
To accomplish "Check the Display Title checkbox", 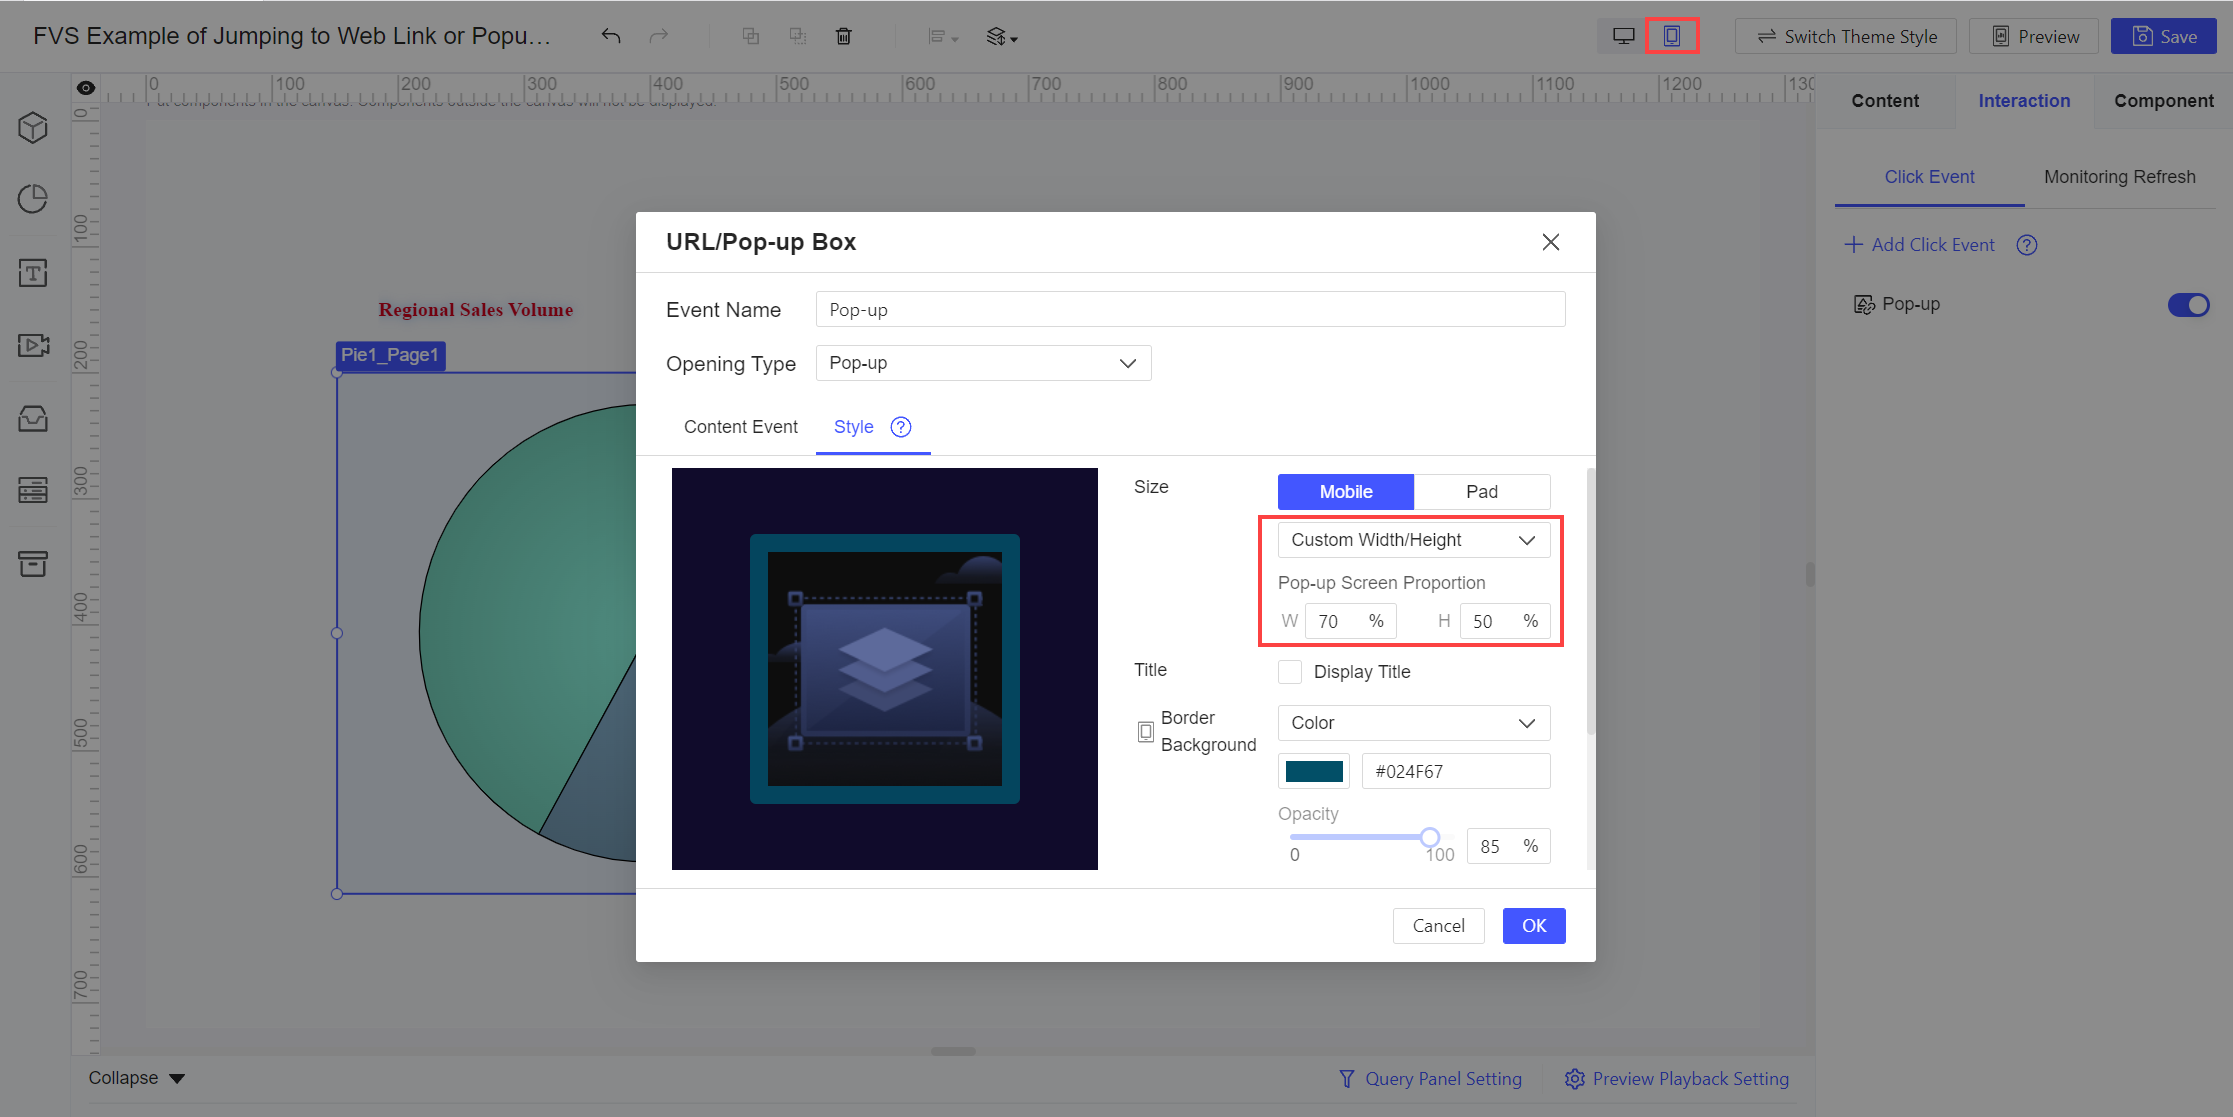I will coord(1290,672).
